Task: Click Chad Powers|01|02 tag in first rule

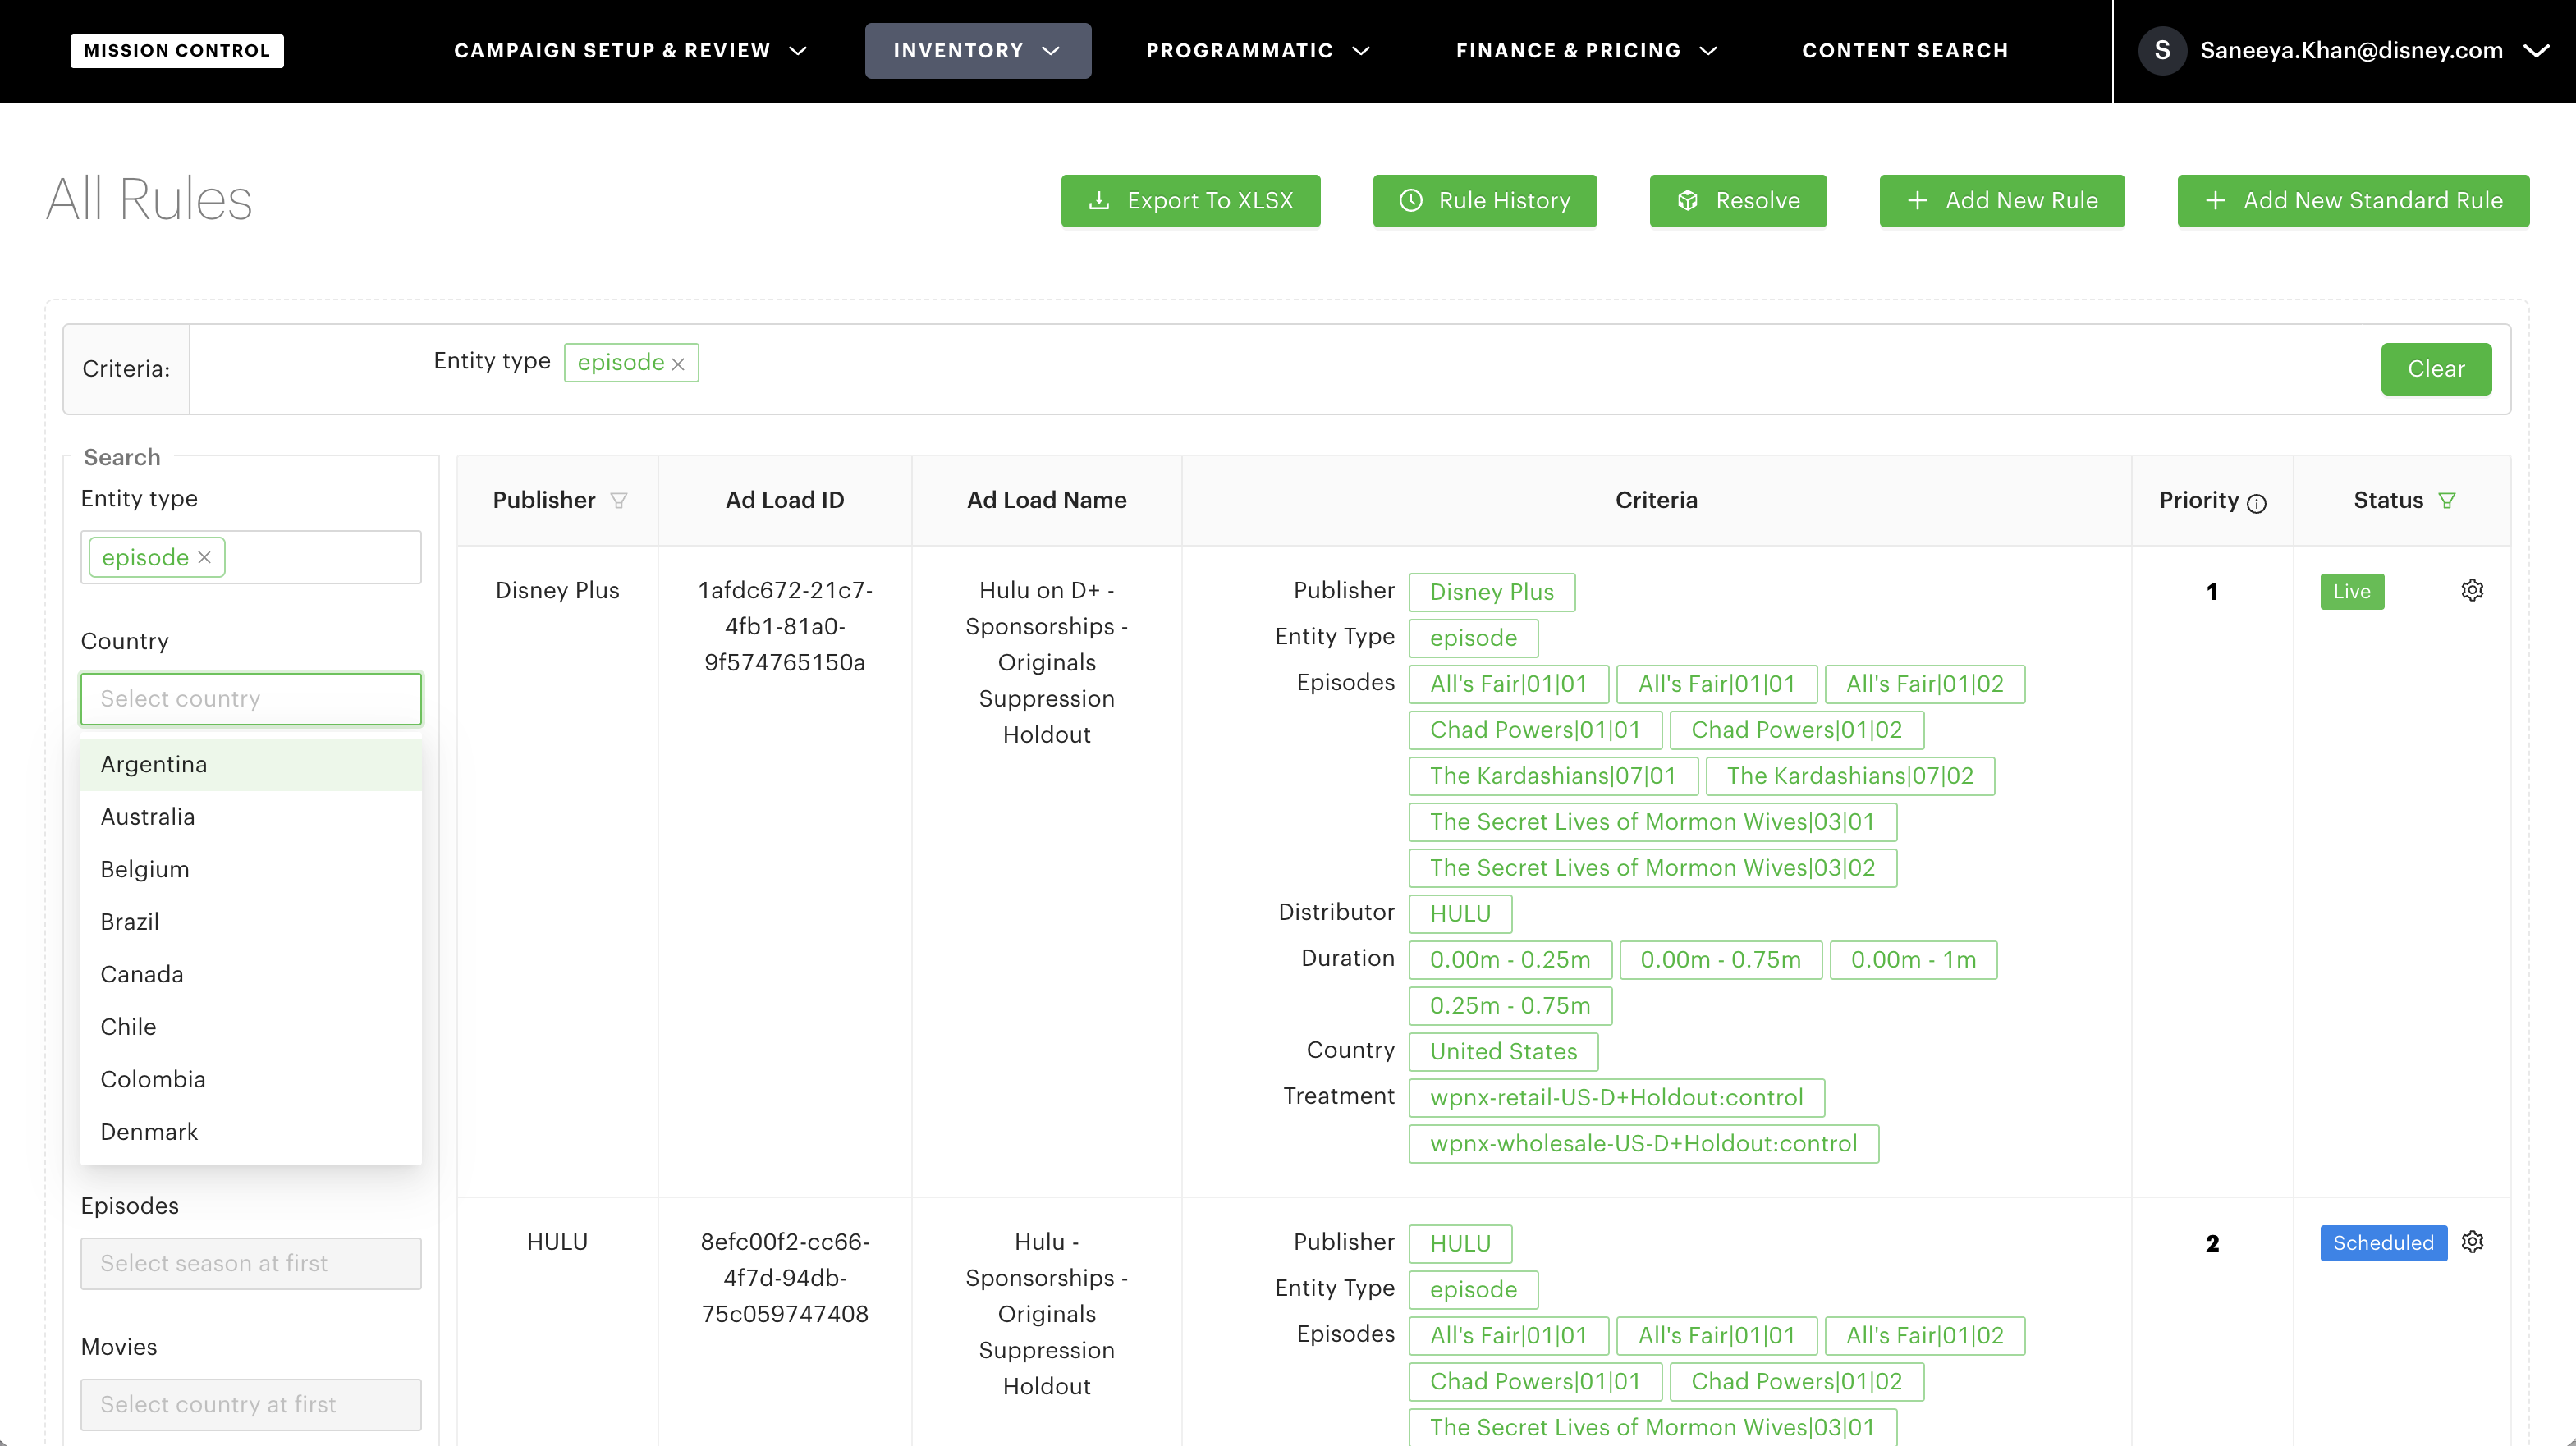Action: click(1797, 730)
